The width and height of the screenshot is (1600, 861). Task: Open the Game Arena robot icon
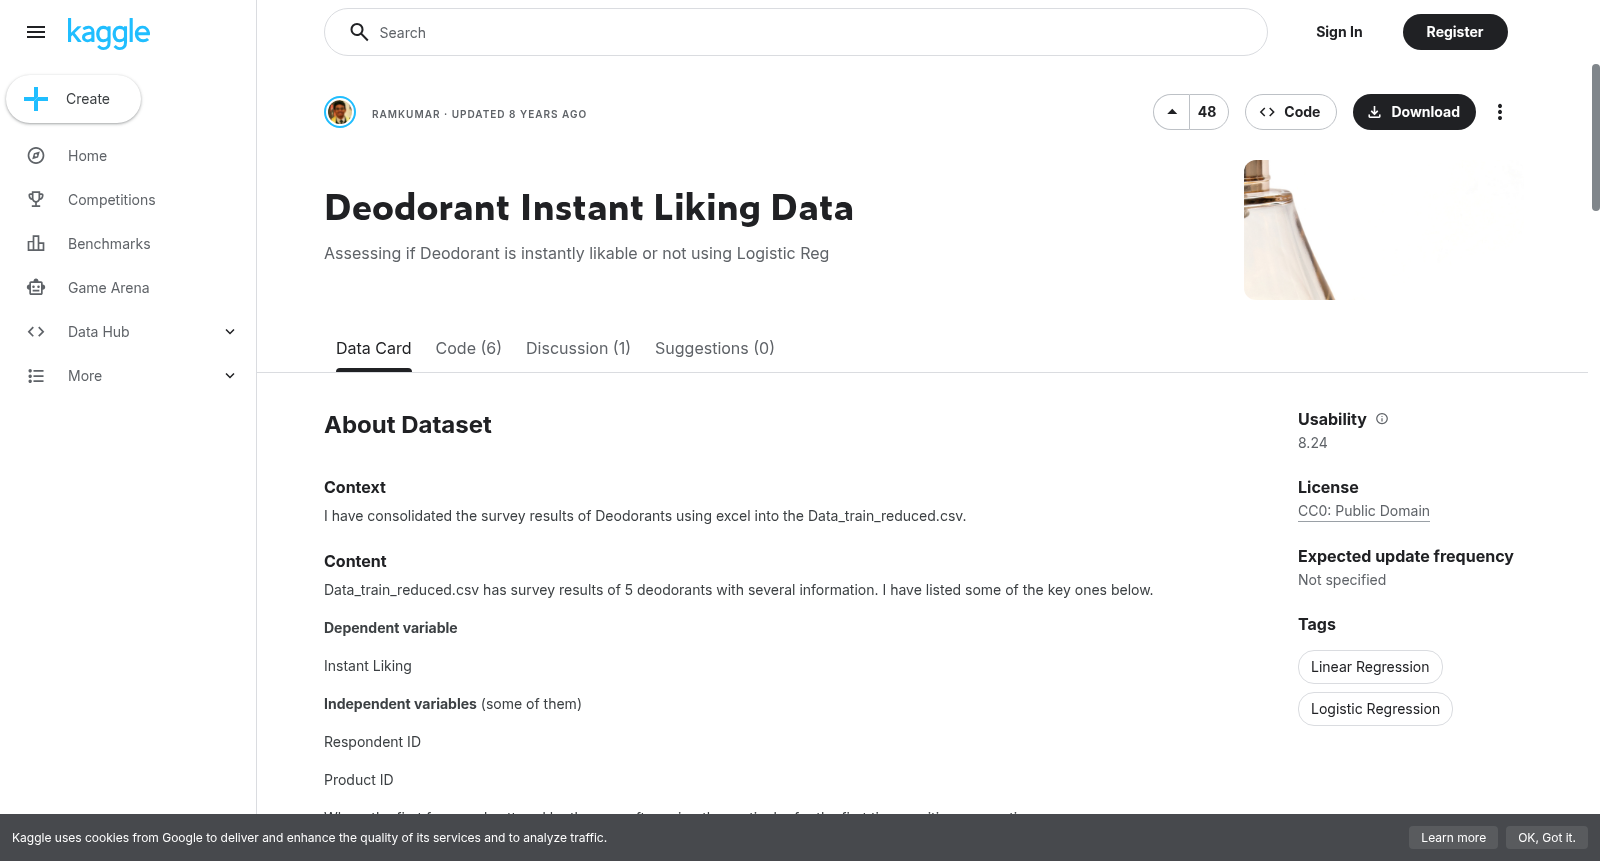pyautogui.click(x=36, y=288)
